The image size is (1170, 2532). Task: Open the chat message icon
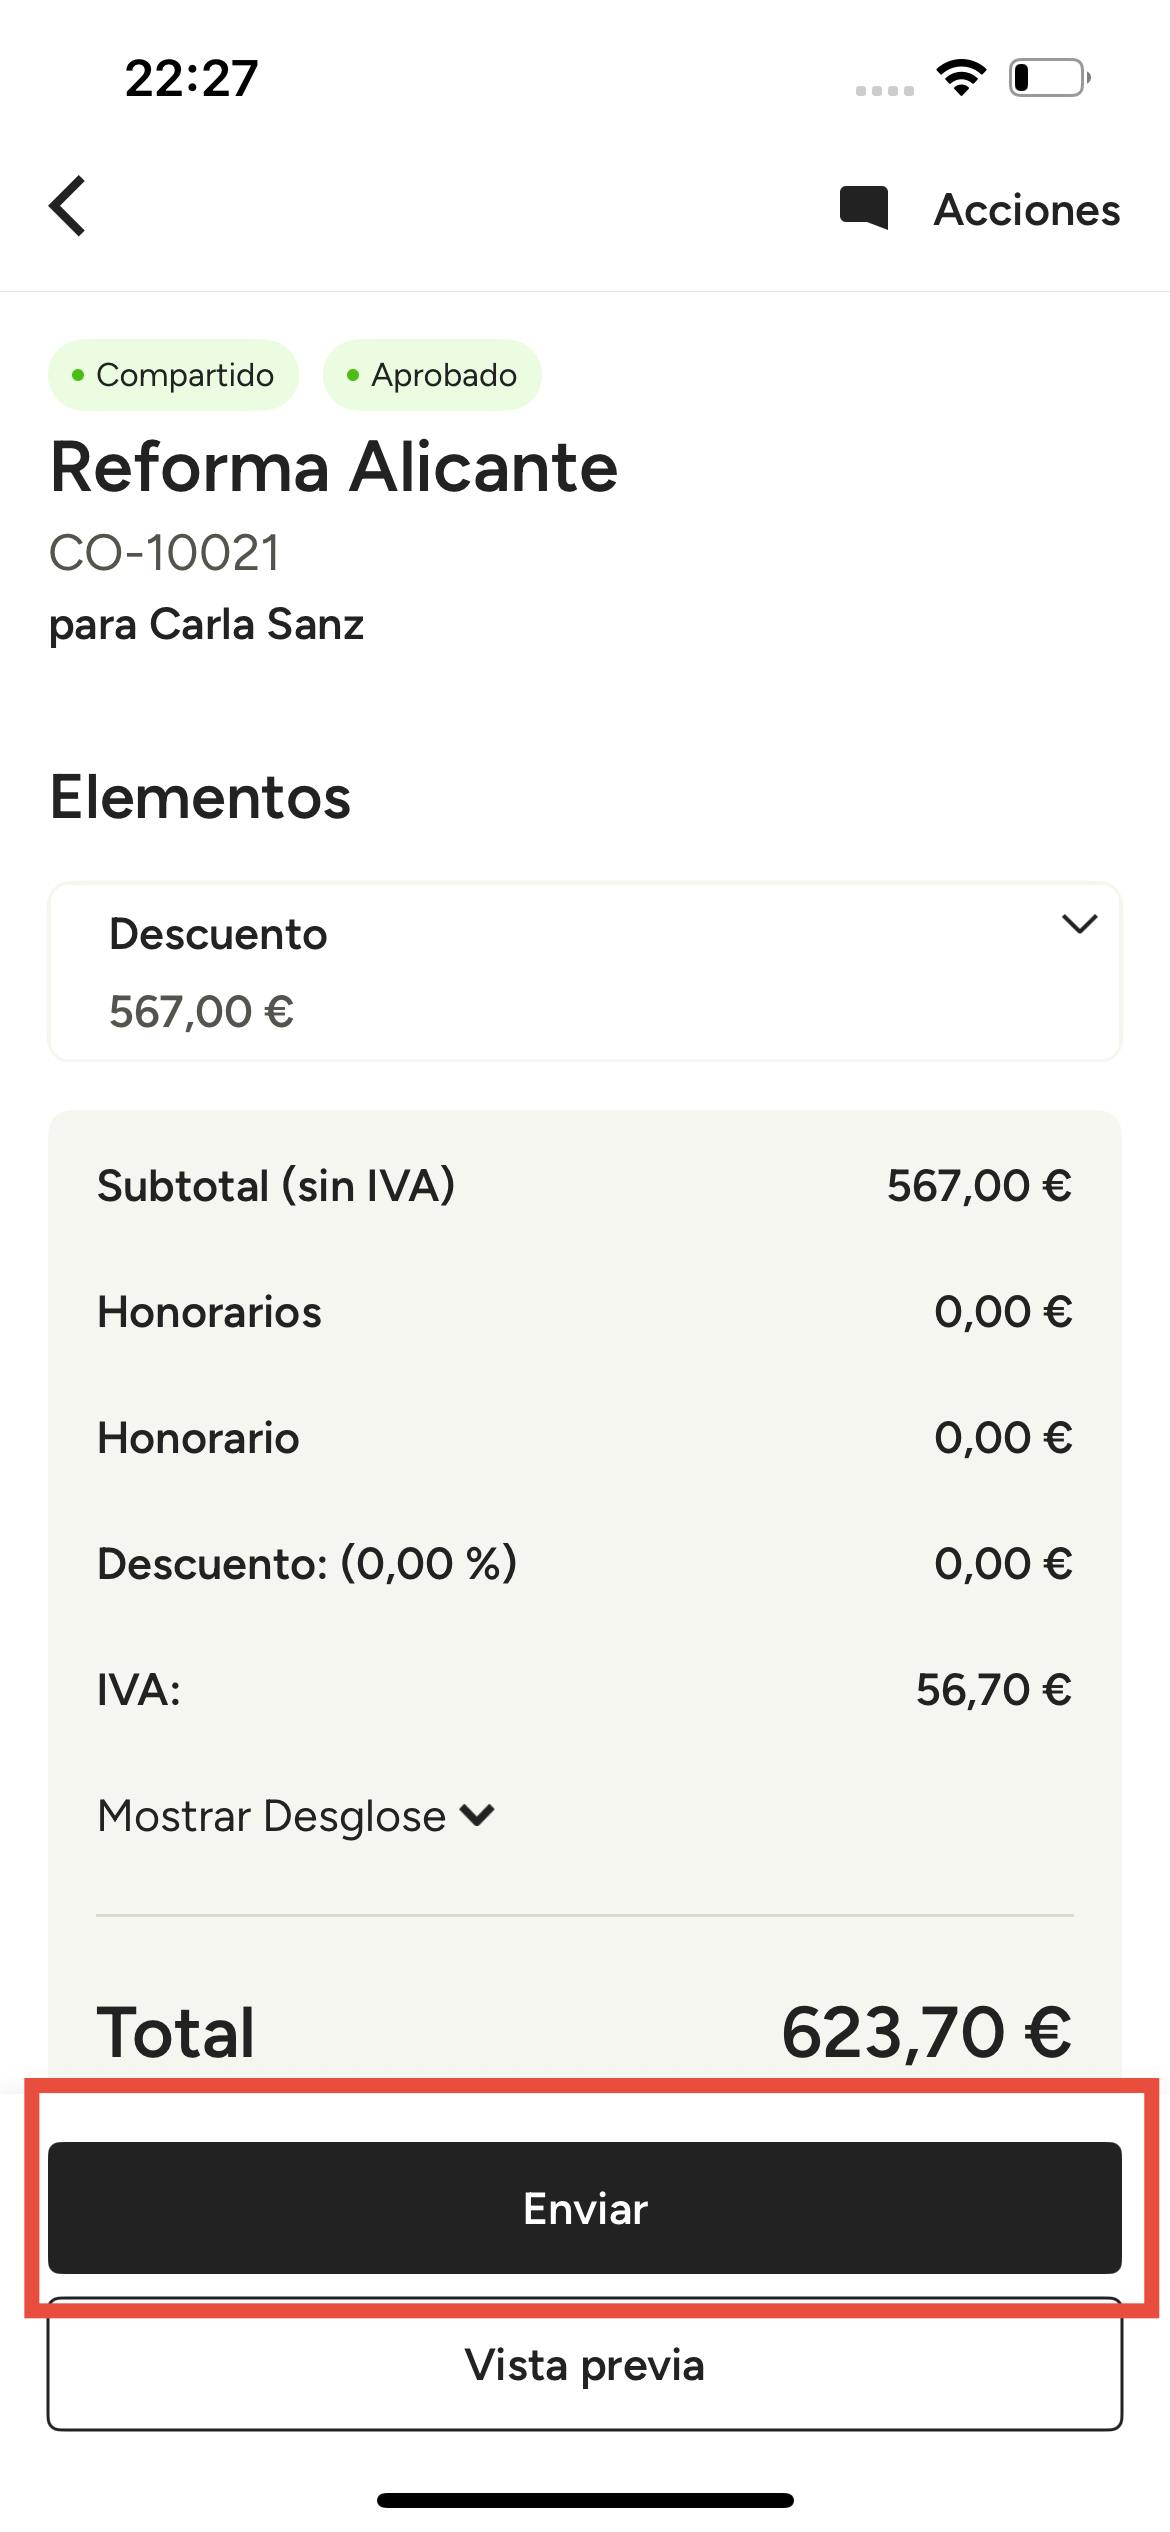[864, 208]
